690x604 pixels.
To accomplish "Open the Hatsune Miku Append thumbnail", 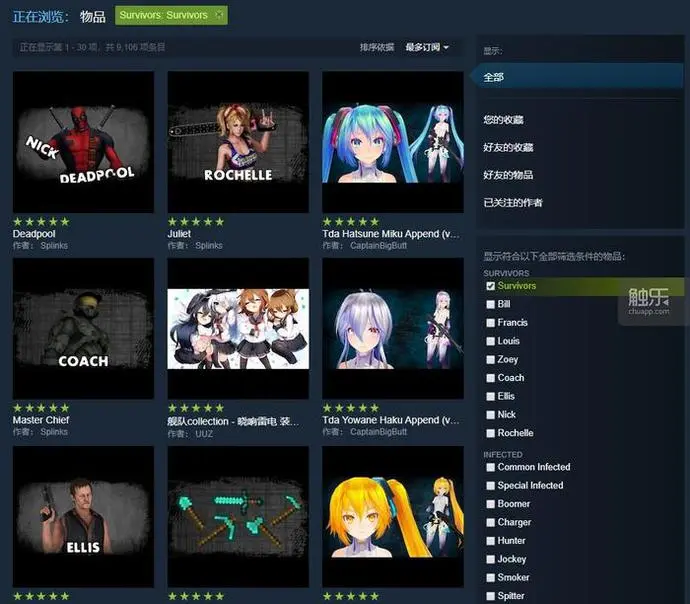I will (393, 142).
